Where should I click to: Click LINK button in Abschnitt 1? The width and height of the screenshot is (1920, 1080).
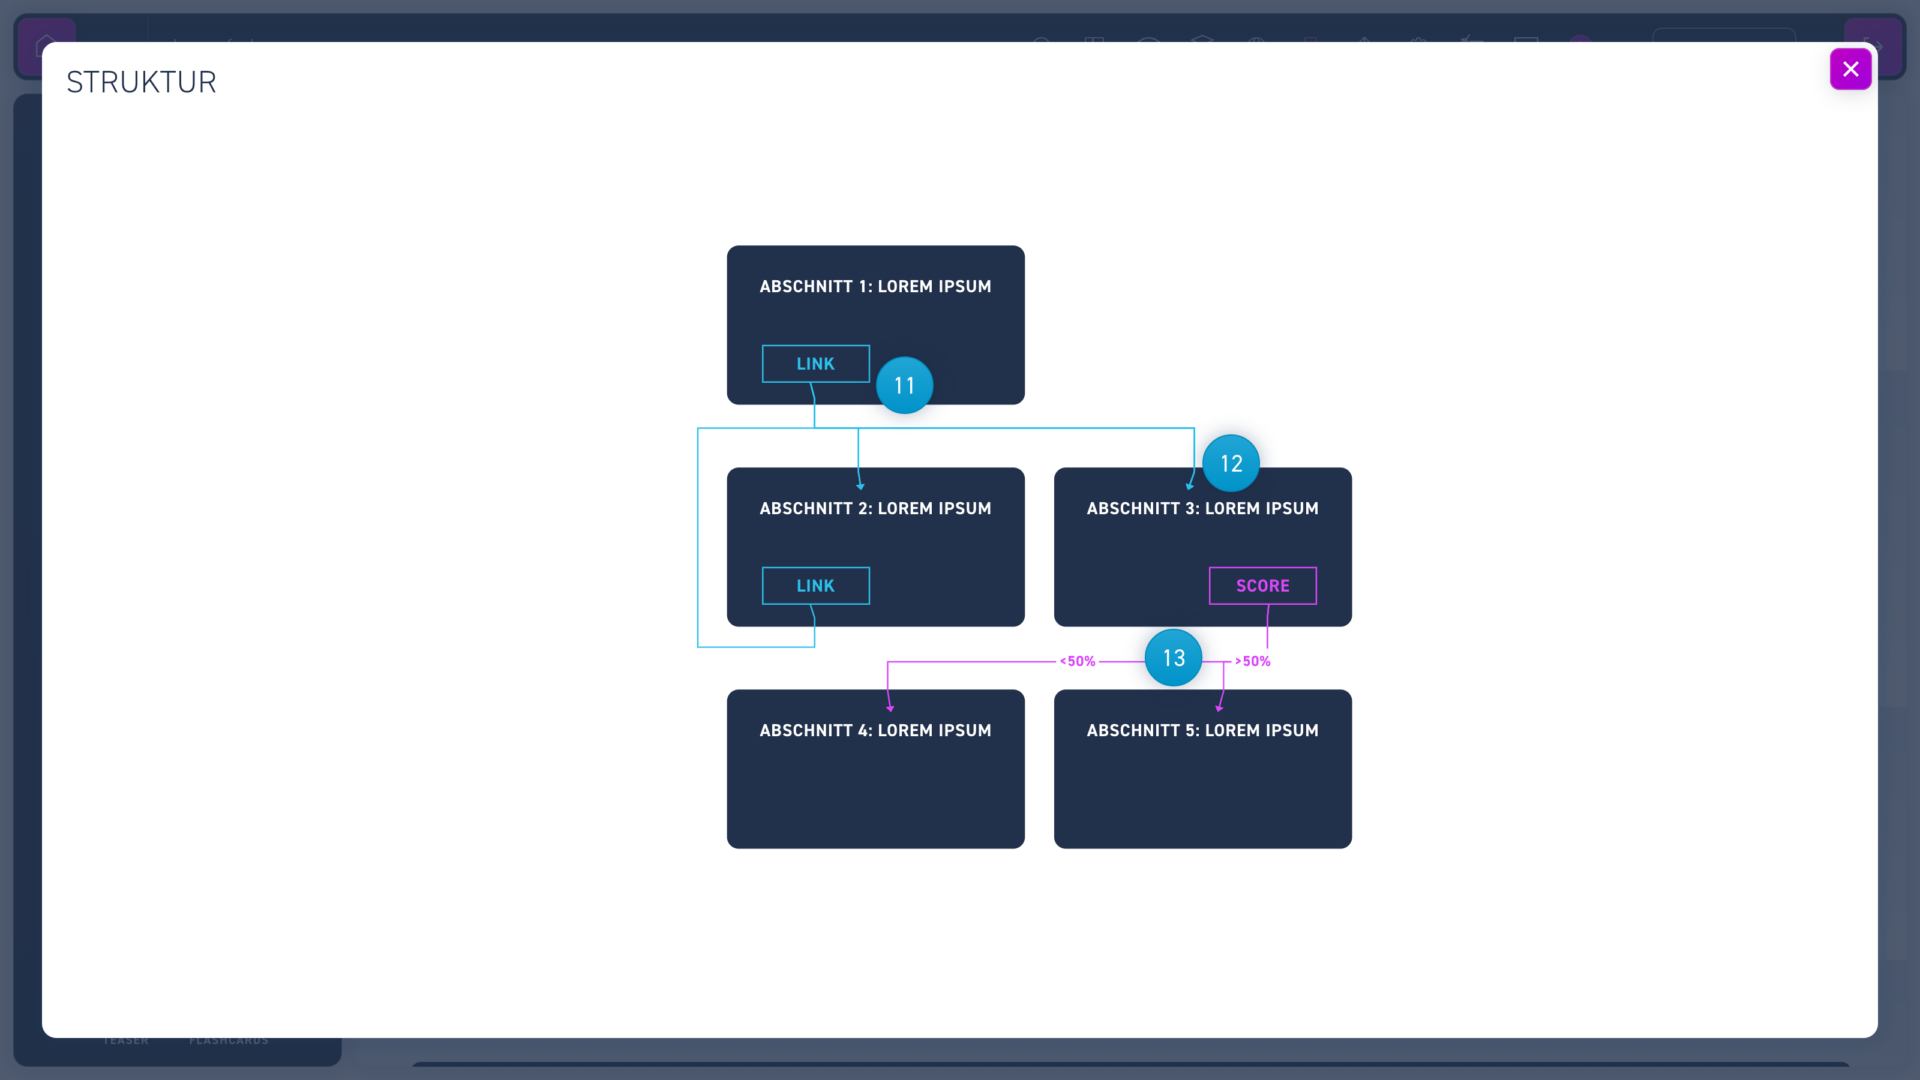point(815,364)
